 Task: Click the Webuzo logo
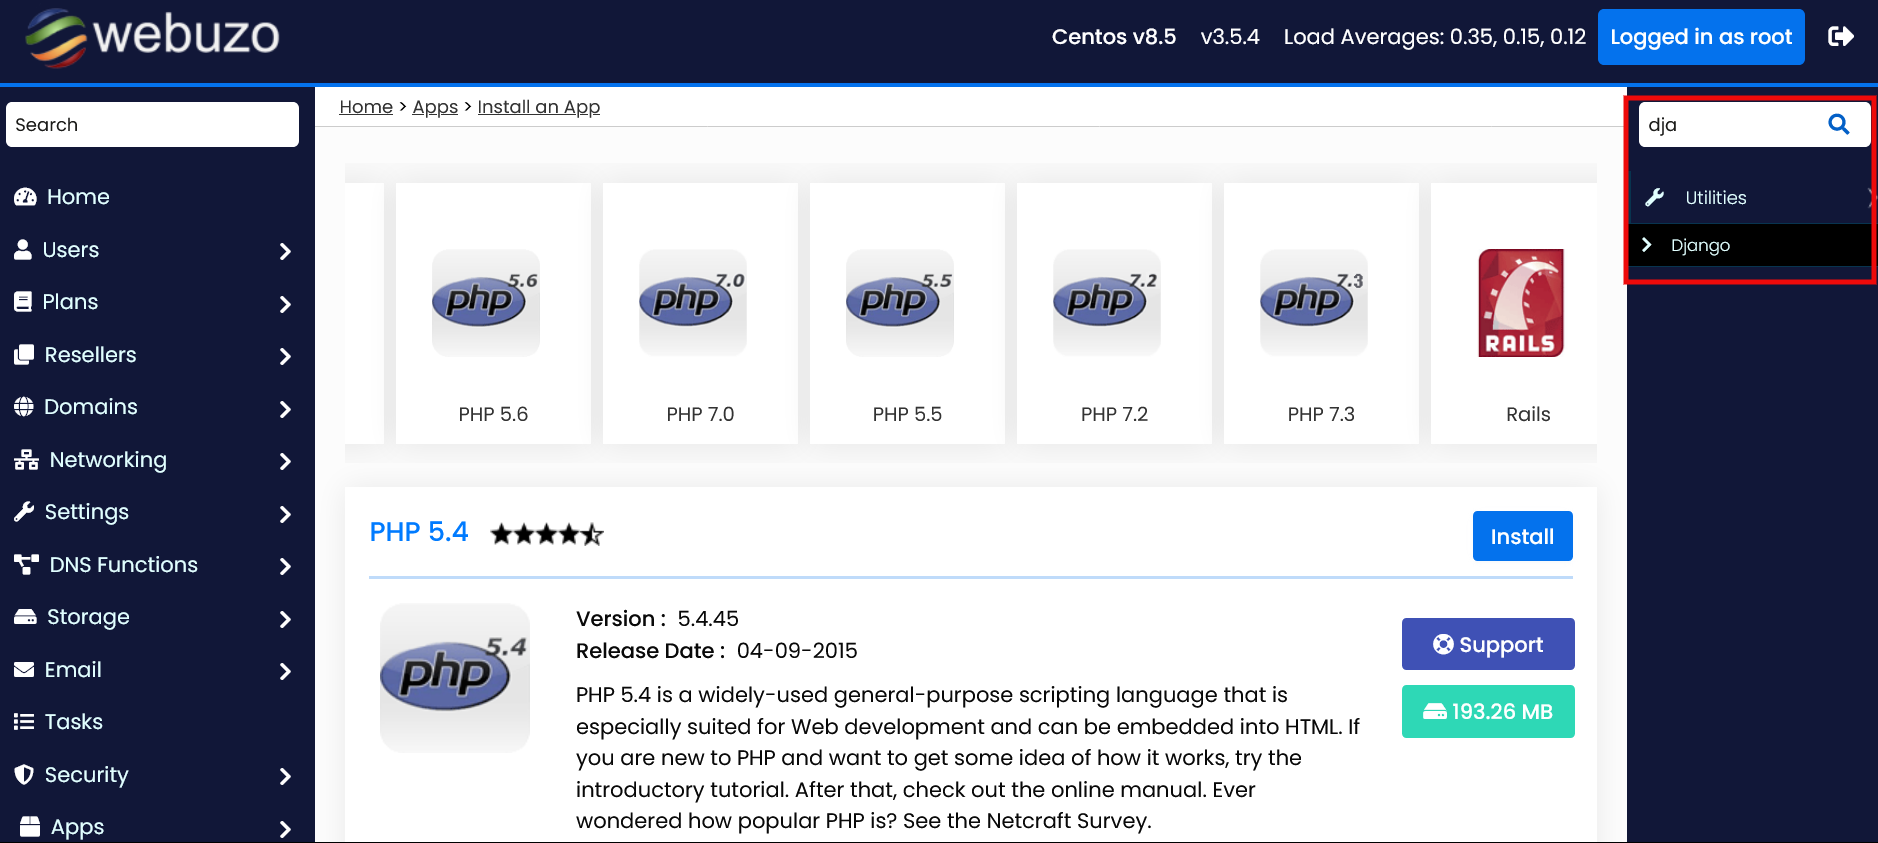click(152, 37)
